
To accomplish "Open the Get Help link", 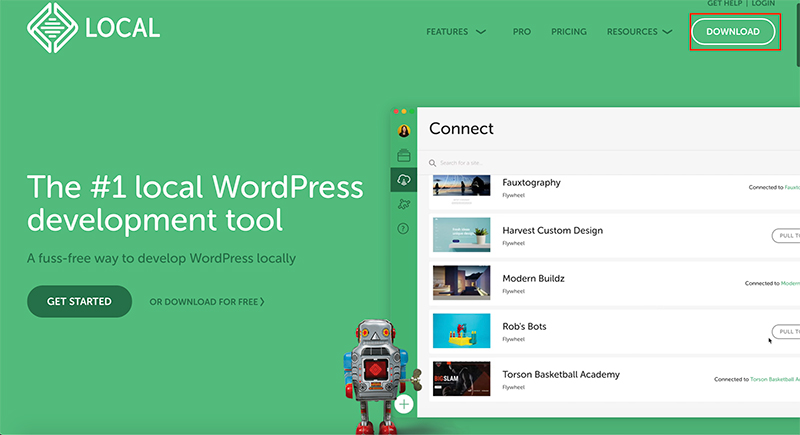I will 724,4.
